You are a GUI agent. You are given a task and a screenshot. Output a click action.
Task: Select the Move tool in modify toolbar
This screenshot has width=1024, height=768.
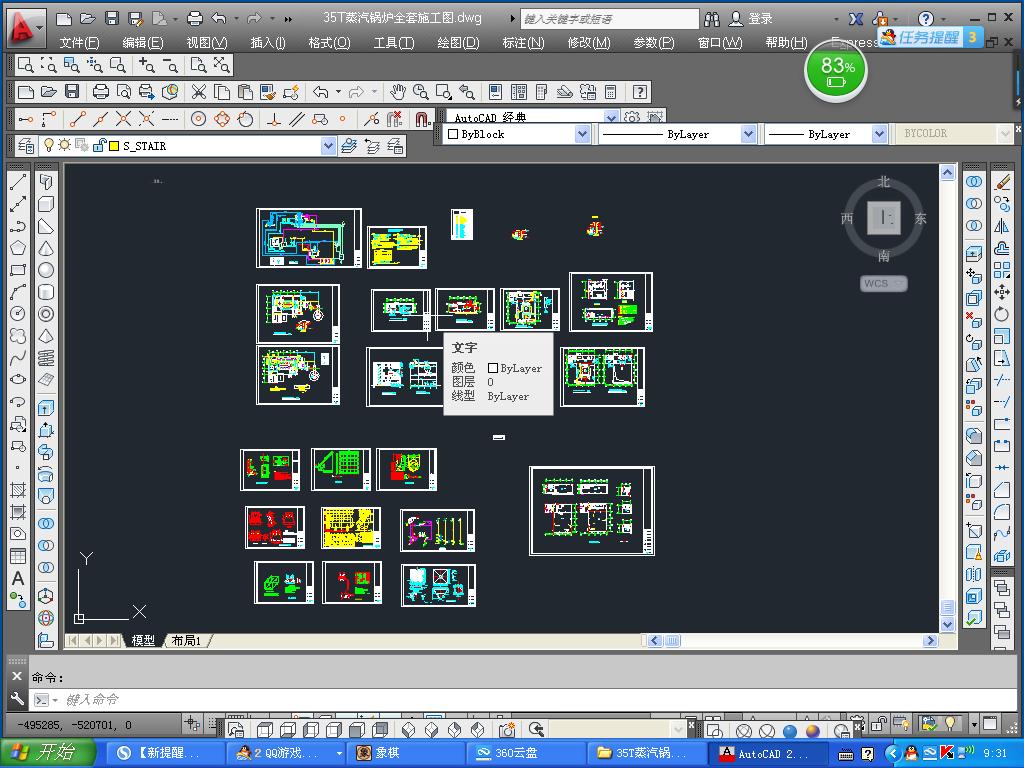[x=1001, y=292]
